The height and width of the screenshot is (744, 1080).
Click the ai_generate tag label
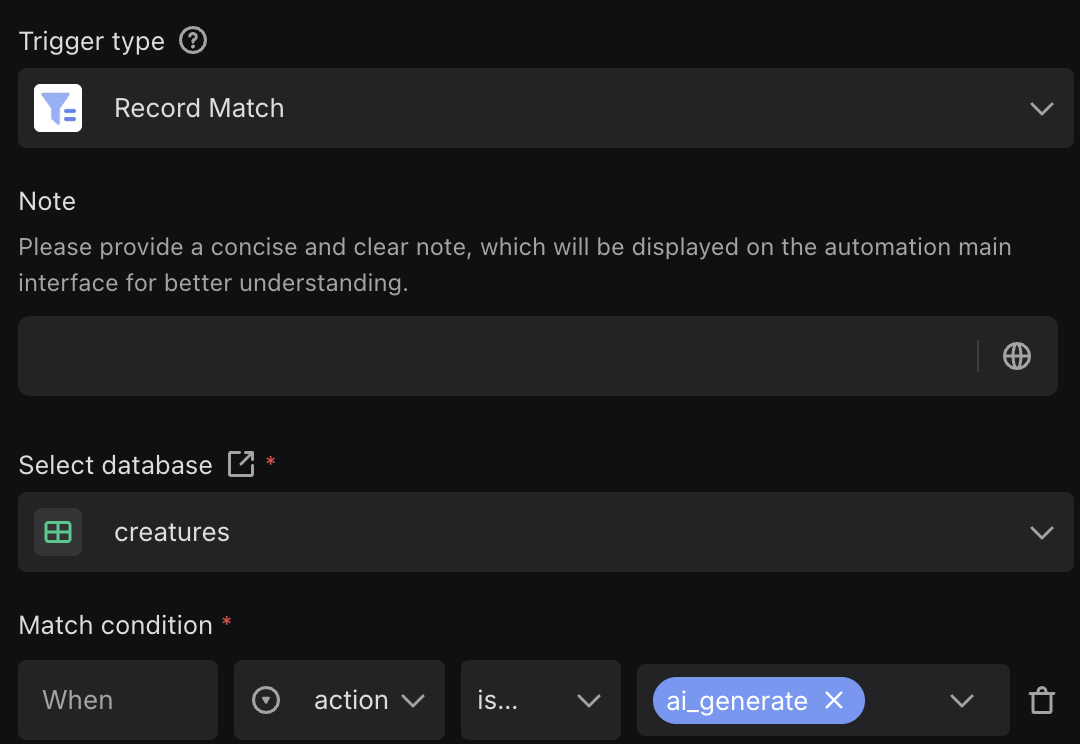coord(737,701)
